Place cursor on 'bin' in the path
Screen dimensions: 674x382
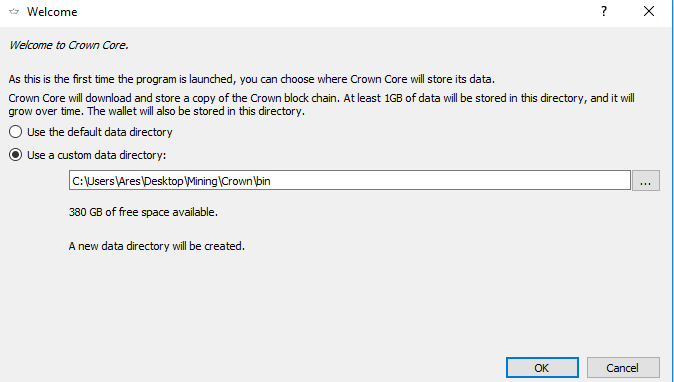(263, 181)
